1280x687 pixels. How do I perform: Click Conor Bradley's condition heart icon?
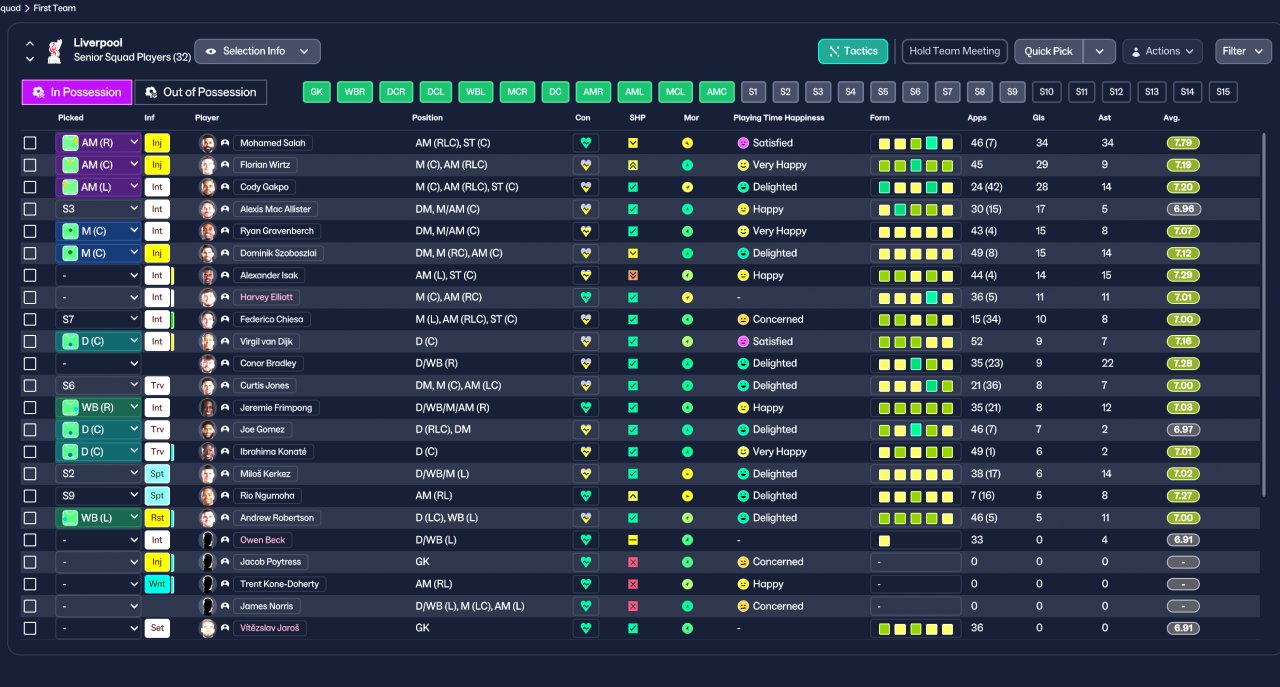pyautogui.click(x=586, y=363)
